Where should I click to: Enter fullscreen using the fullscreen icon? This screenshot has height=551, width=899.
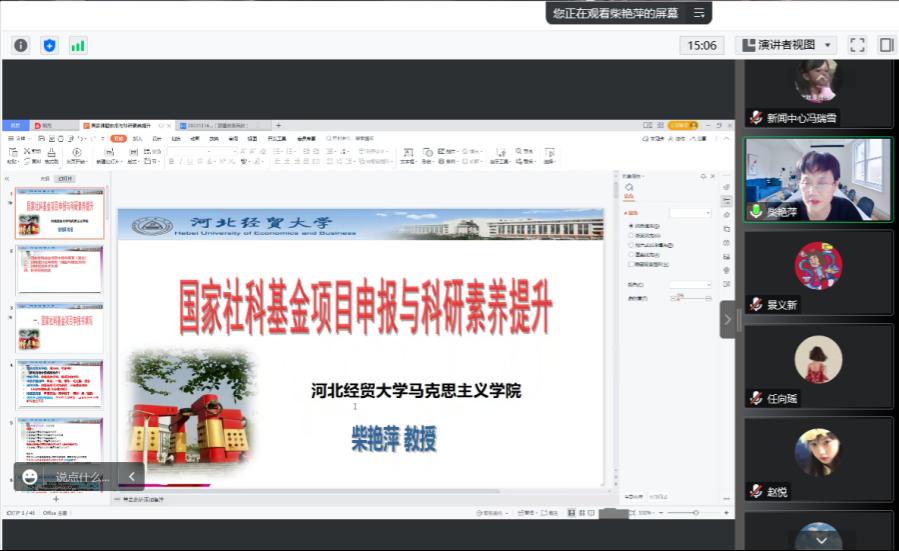pos(857,45)
